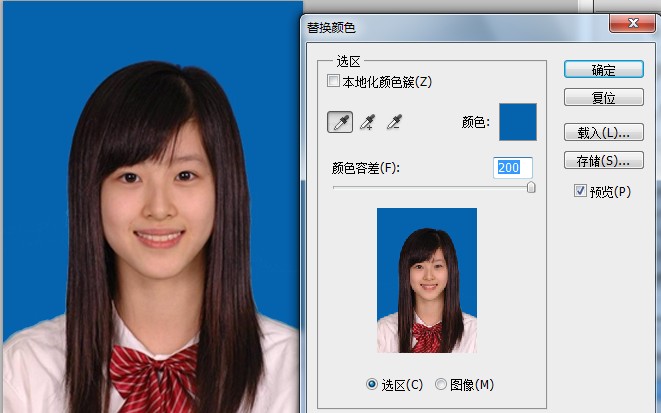Select the subtract-from-sample eyedropper

pos(394,122)
